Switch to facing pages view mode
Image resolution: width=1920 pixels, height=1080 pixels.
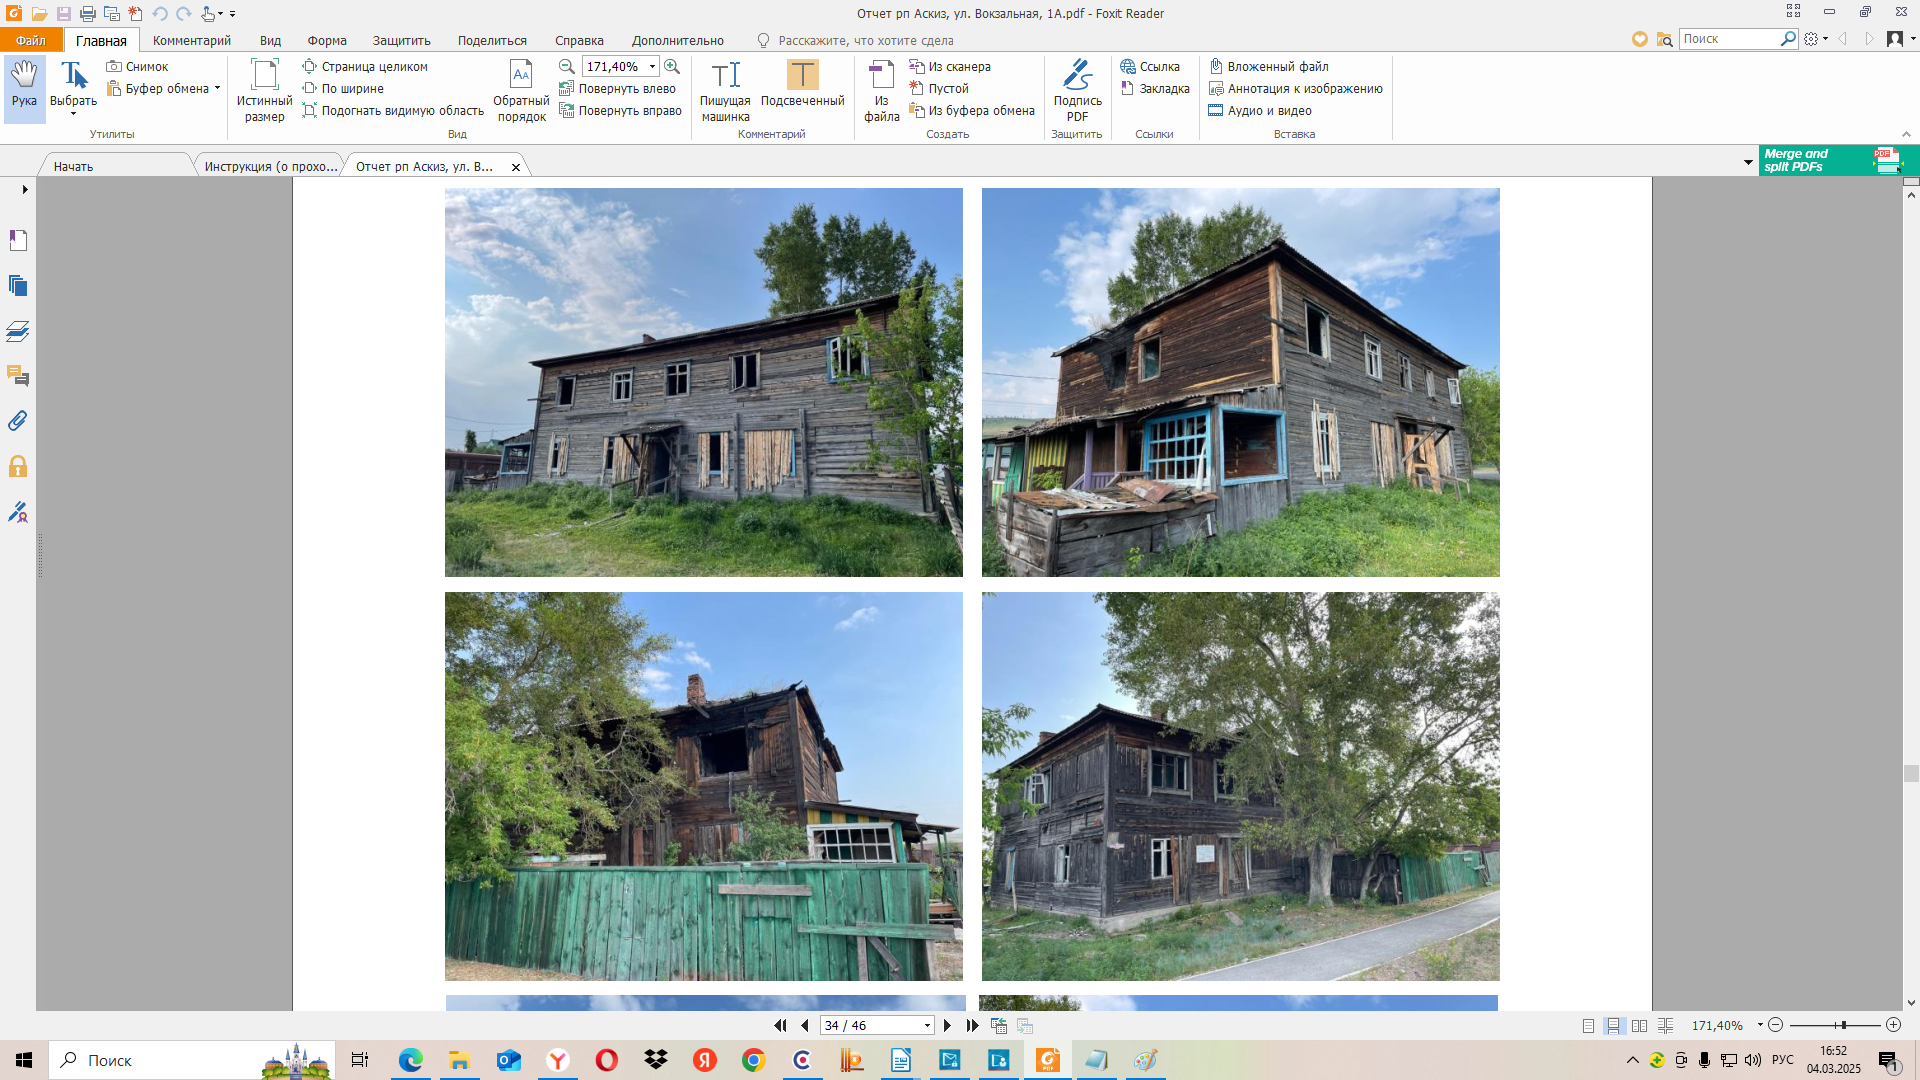click(1639, 1026)
